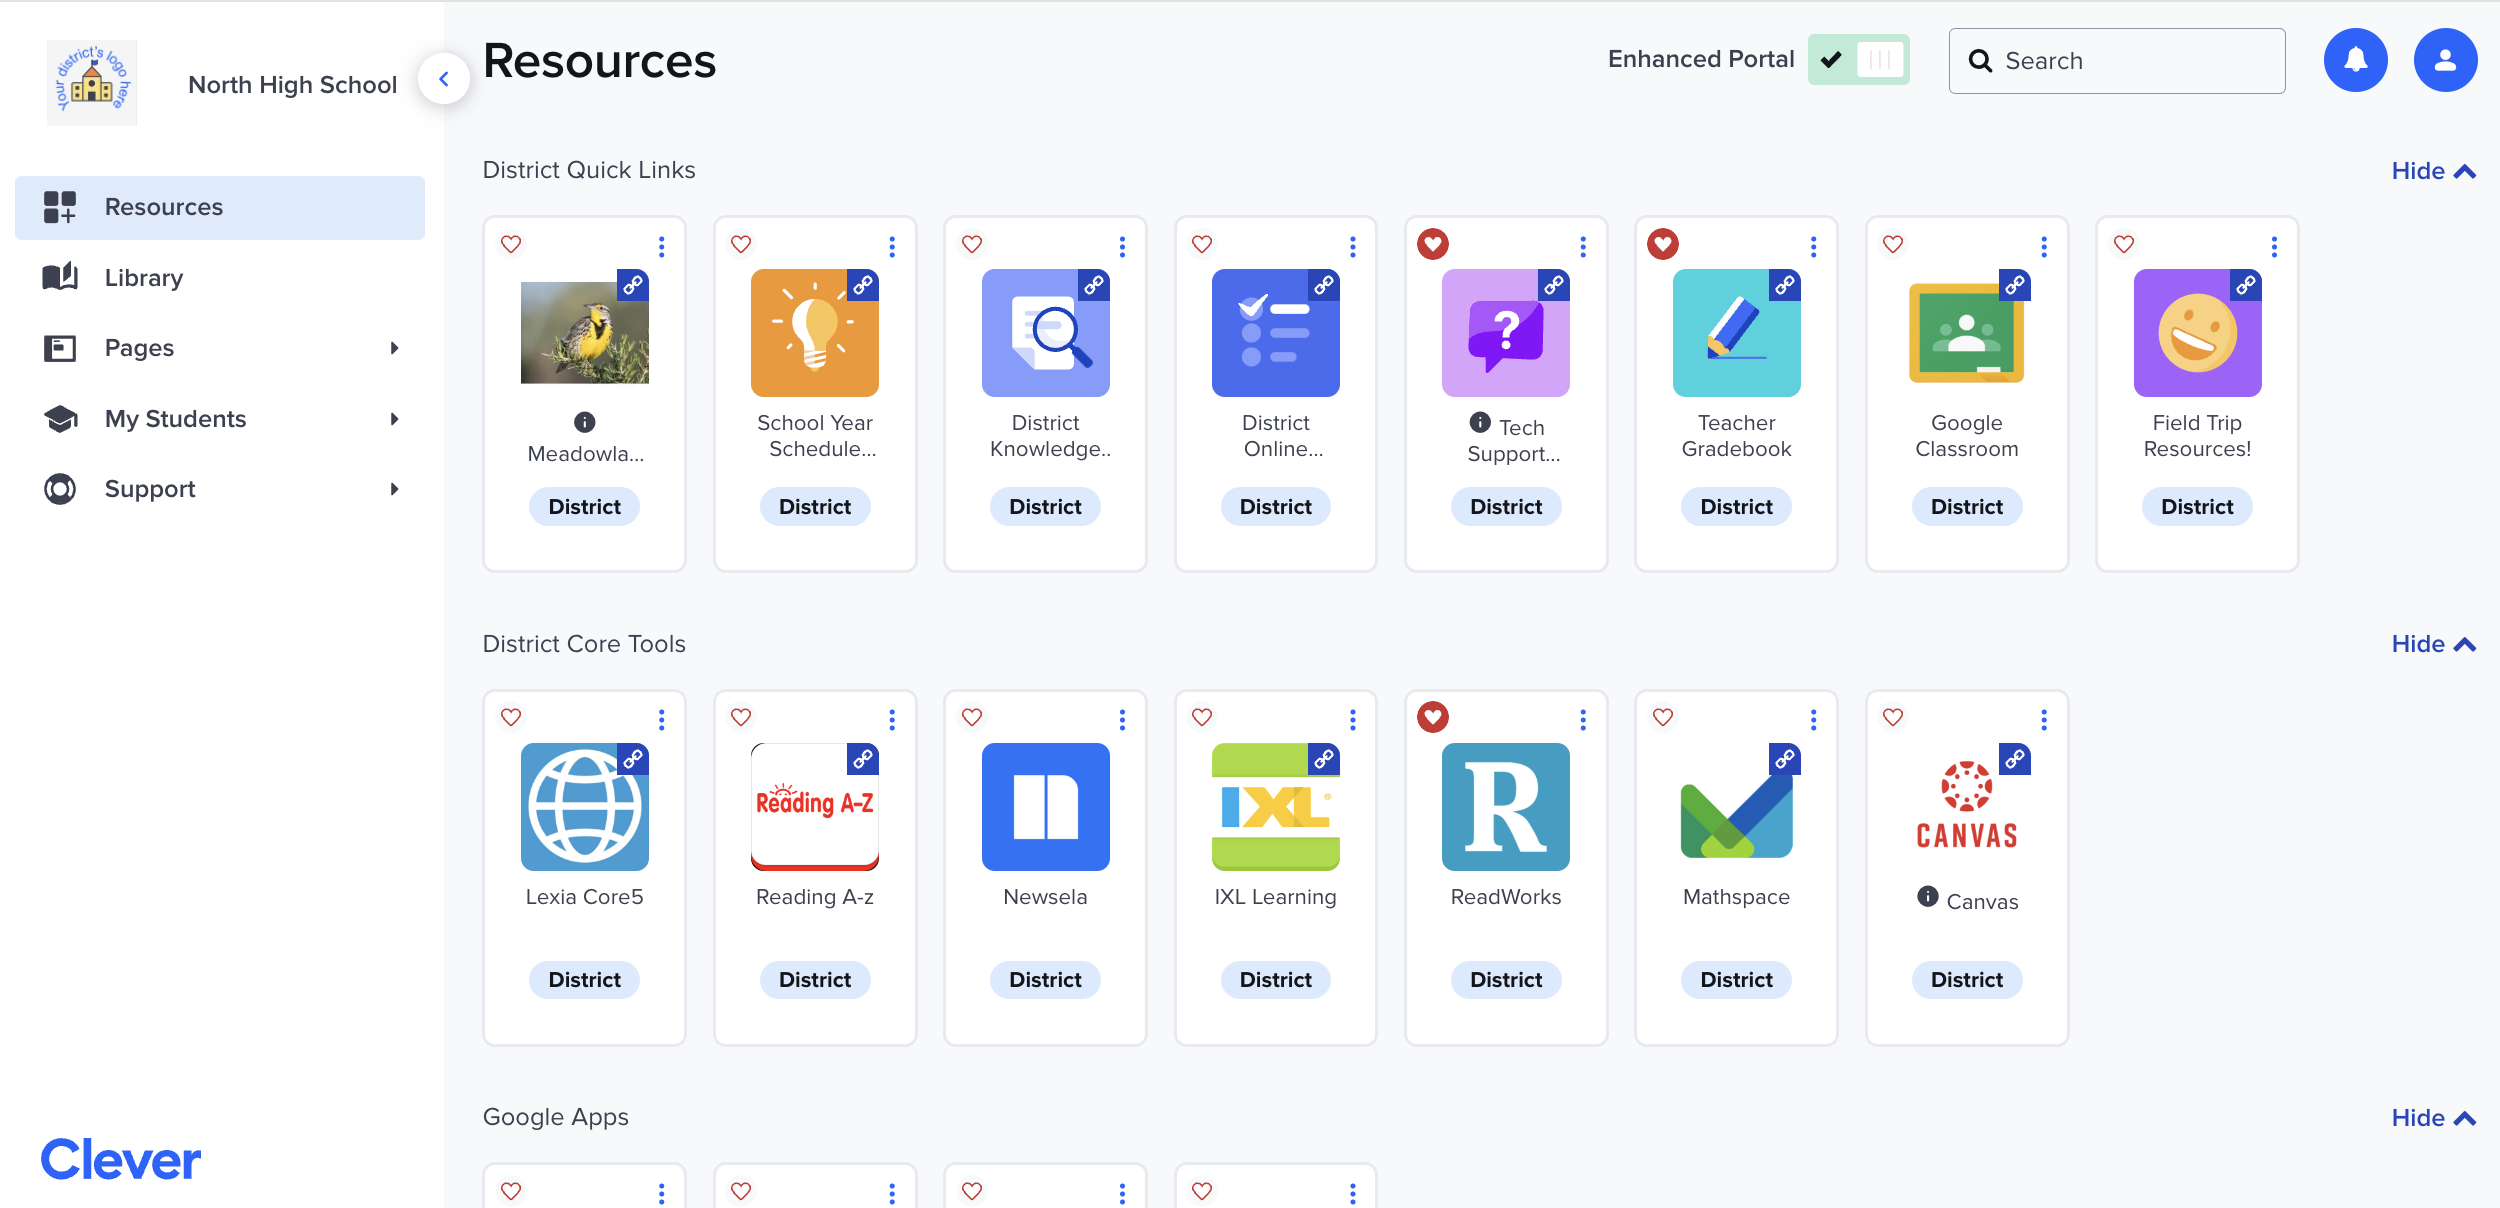This screenshot has height=1208, width=2500.
Task: Launch the Google Classroom icon
Action: pyautogui.click(x=1966, y=333)
